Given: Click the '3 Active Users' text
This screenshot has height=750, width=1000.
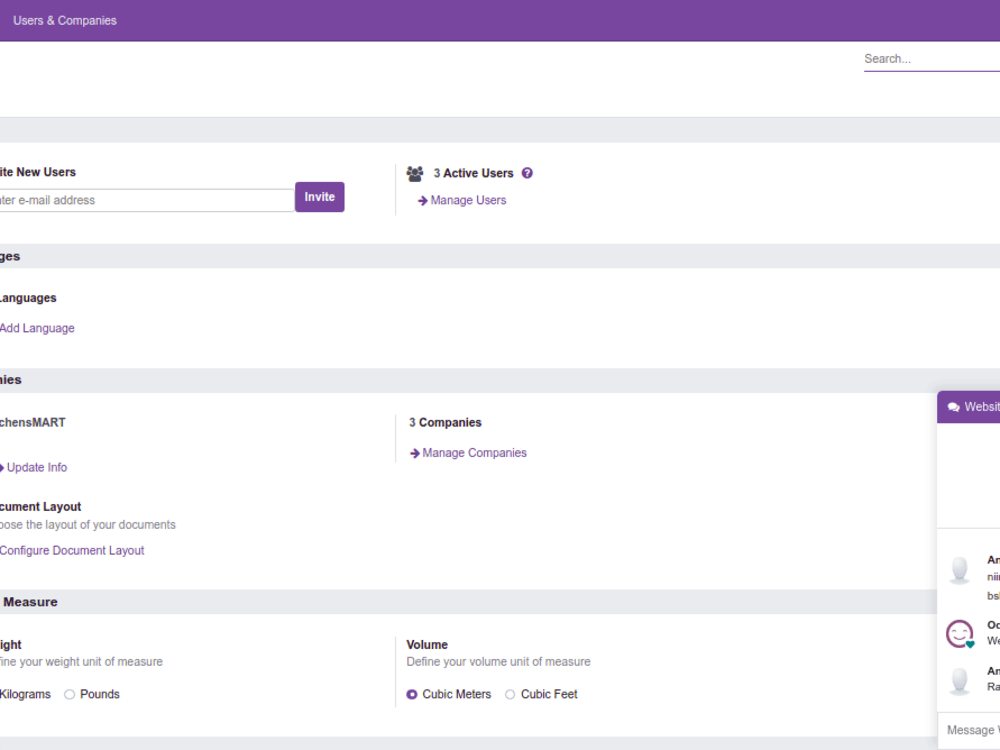Looking at the screenshot, I should click(x=473, y=173).
